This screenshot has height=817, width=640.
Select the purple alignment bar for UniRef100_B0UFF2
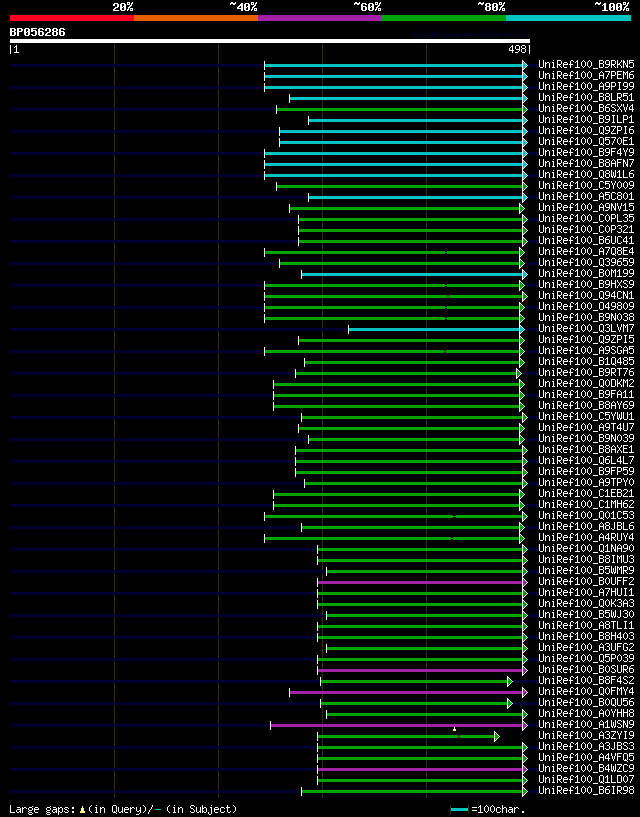pos(422,583)
